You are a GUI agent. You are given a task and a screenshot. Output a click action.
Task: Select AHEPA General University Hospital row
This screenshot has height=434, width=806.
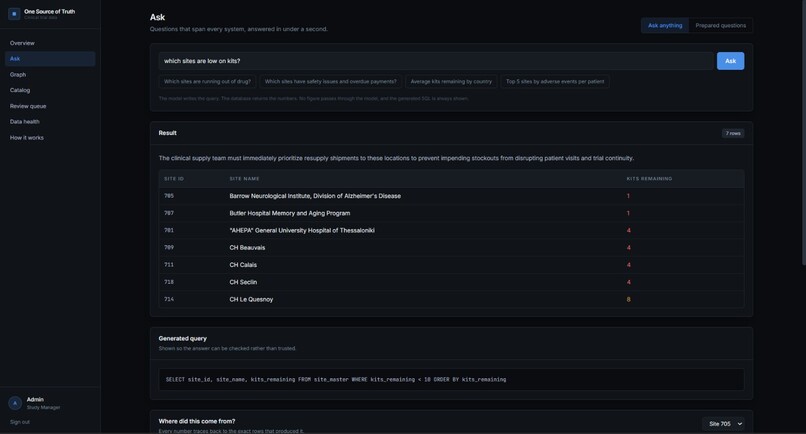[x=451, y=230]
